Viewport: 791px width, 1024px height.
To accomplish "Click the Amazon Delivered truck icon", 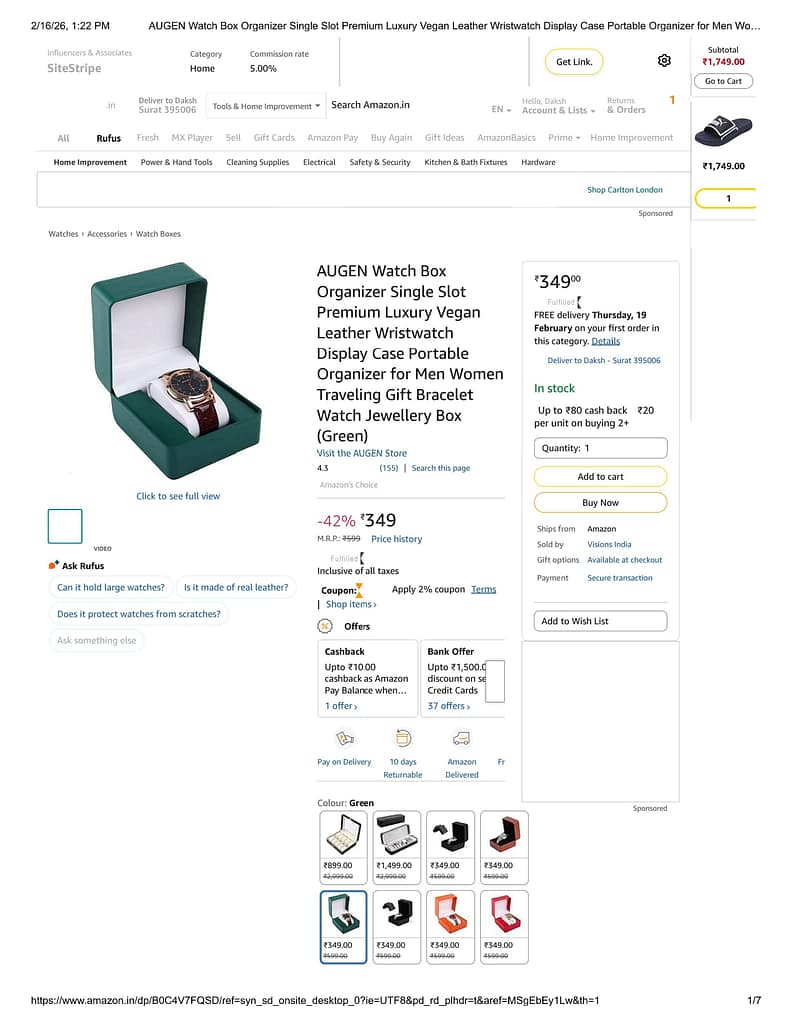I will [x=461, y=739].
